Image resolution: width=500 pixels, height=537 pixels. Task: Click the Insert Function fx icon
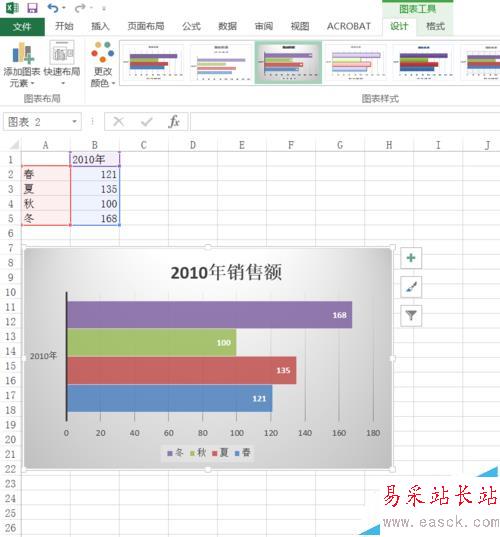(174, 122)
